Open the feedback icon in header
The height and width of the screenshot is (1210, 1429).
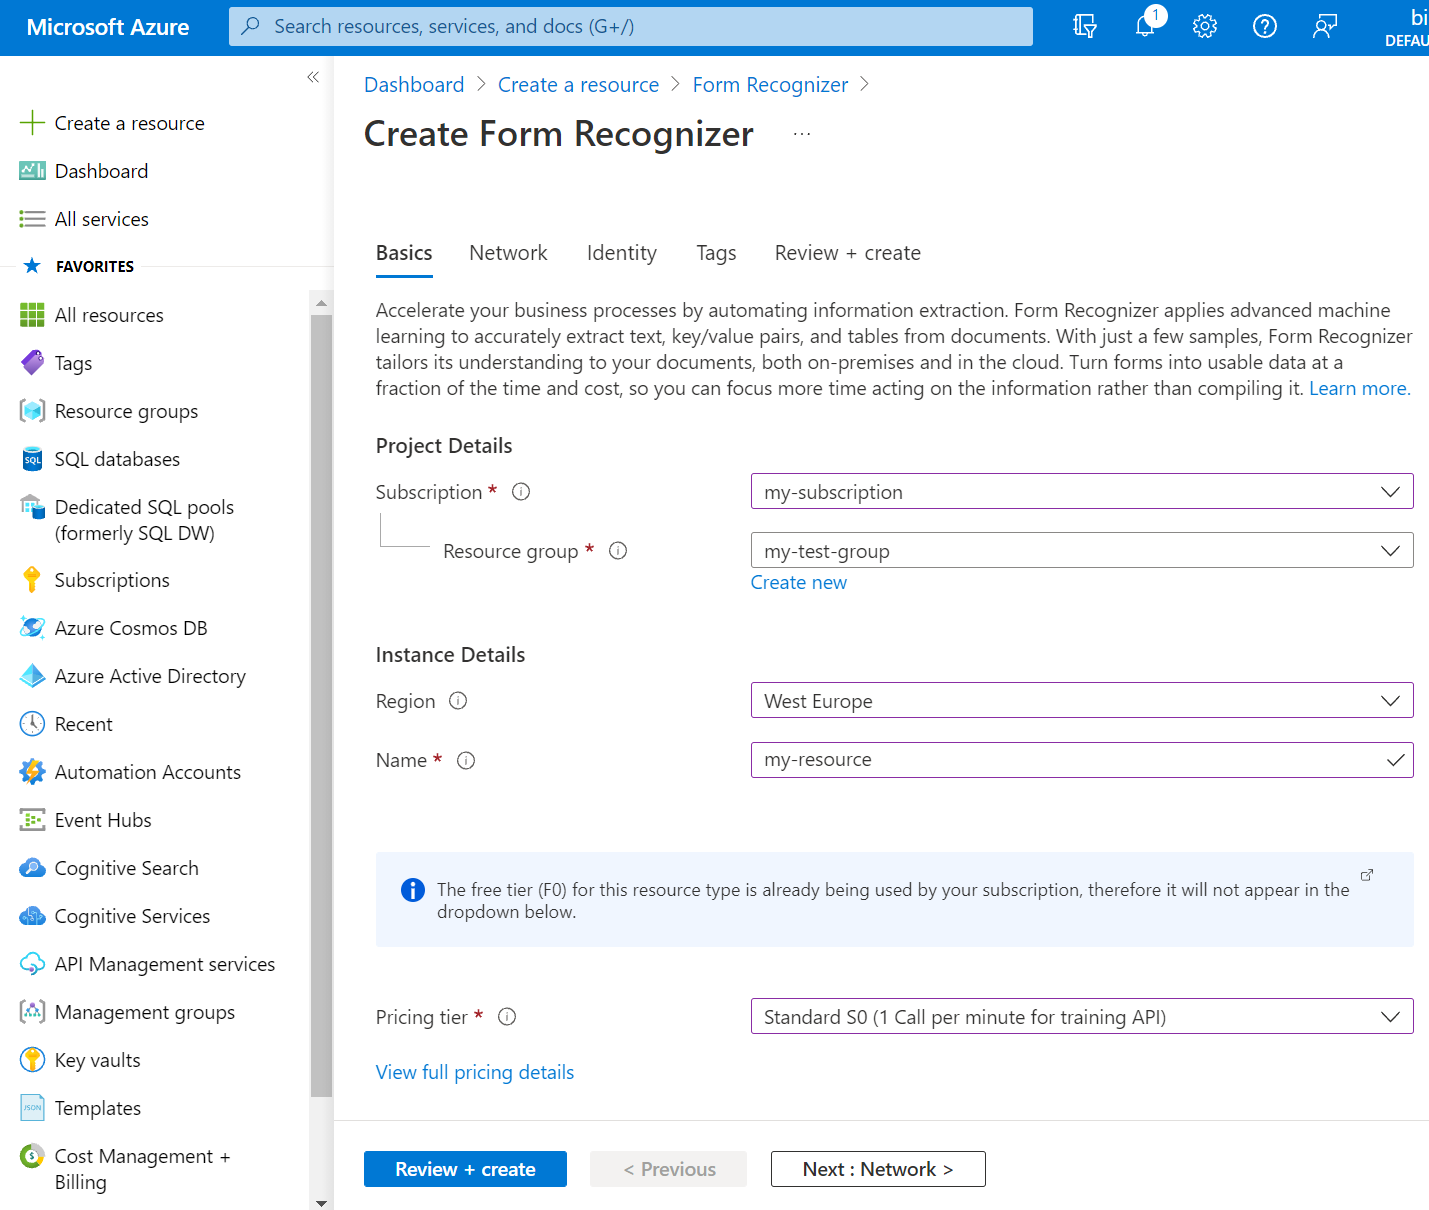pyautogui.click(x=1325, y=26)
